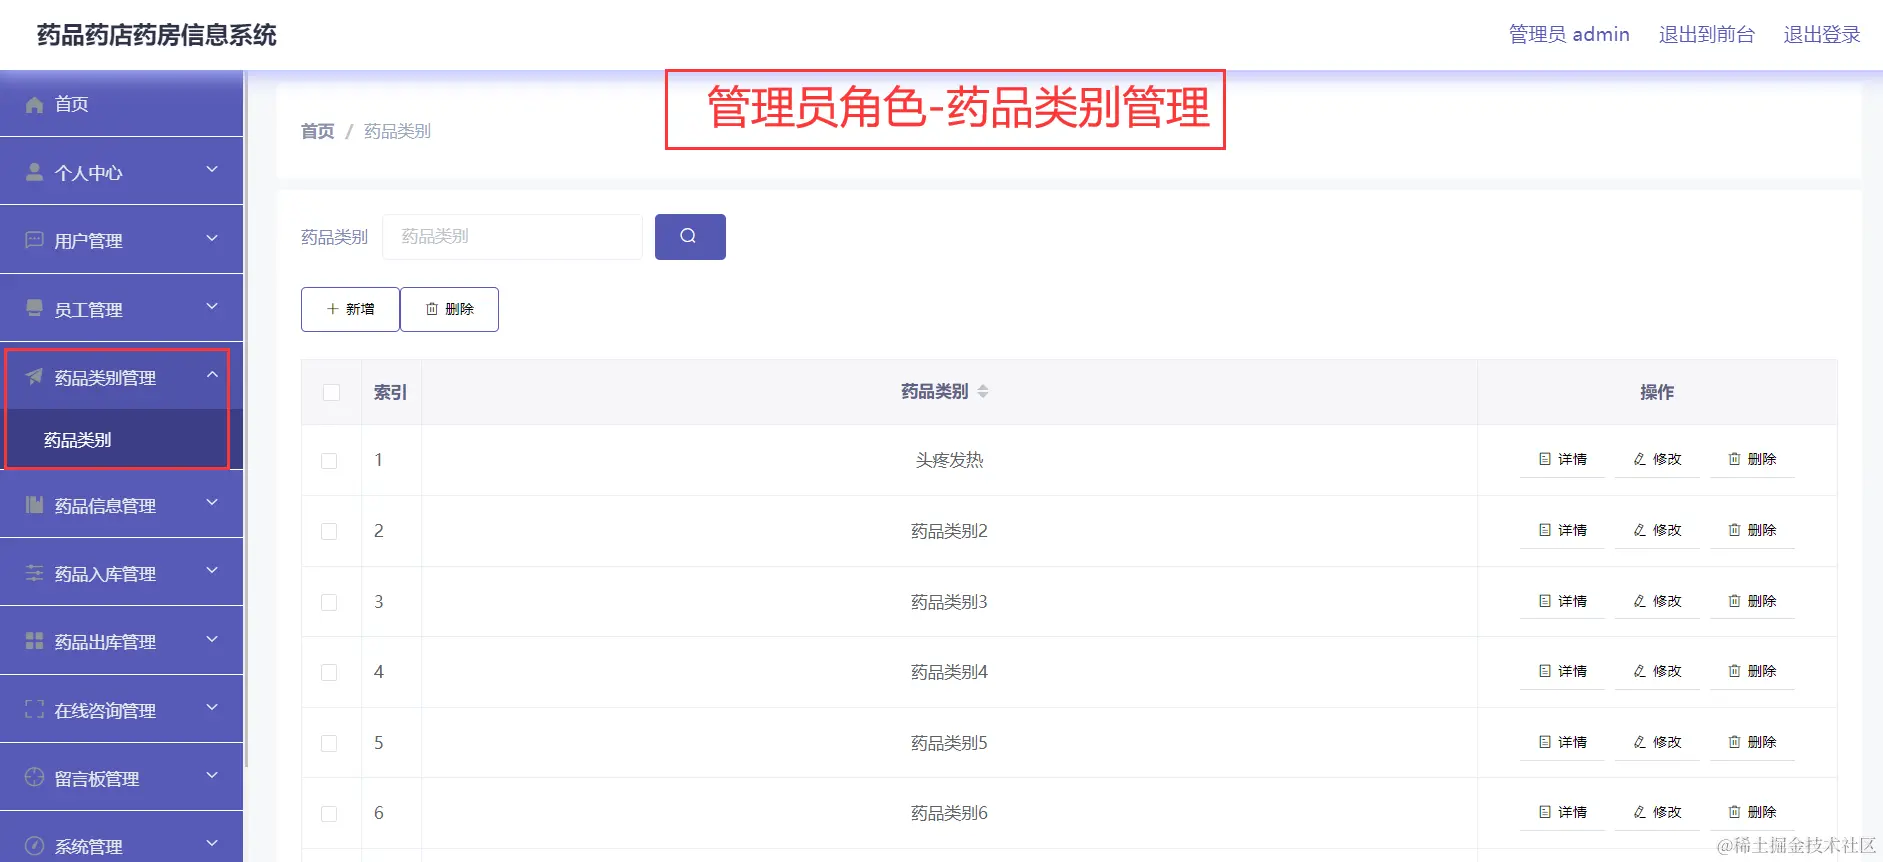
Task: Expand 在线咨询管理 menu chevron
Action: (x=212, y=707)
